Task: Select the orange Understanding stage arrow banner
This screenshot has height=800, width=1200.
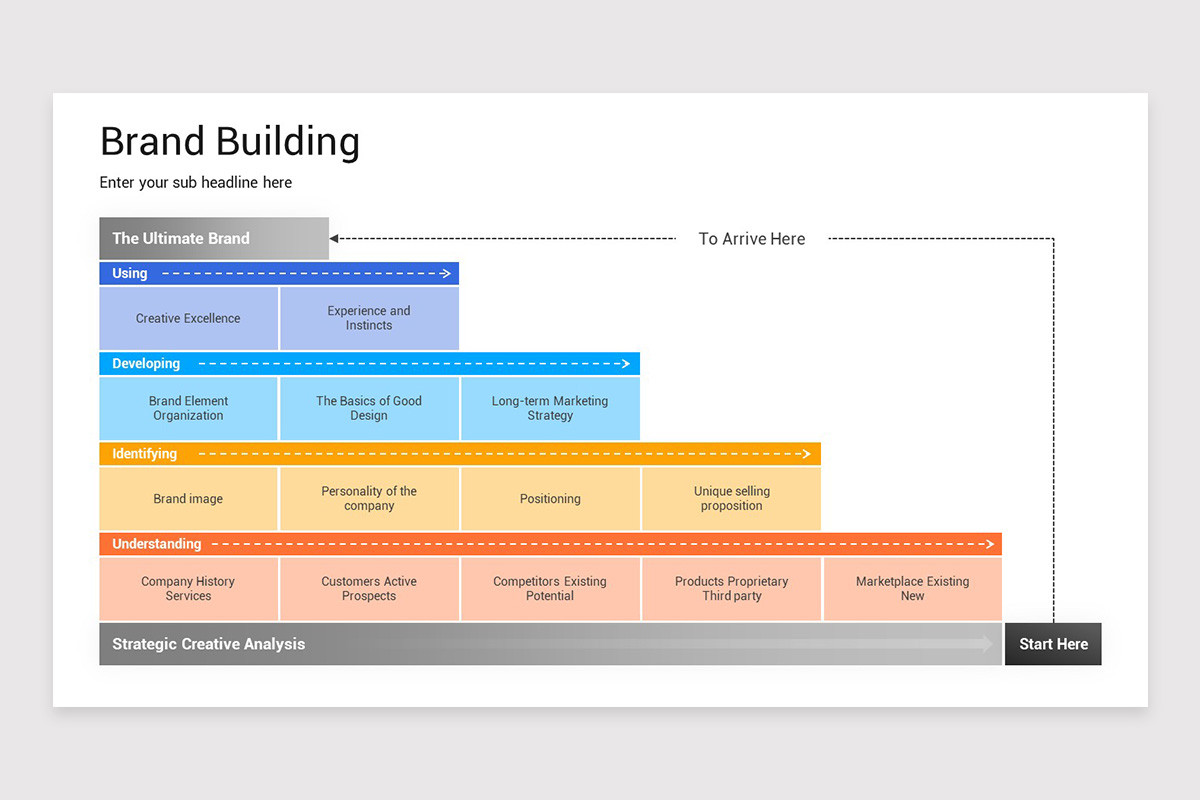Action: pos(550,544)
